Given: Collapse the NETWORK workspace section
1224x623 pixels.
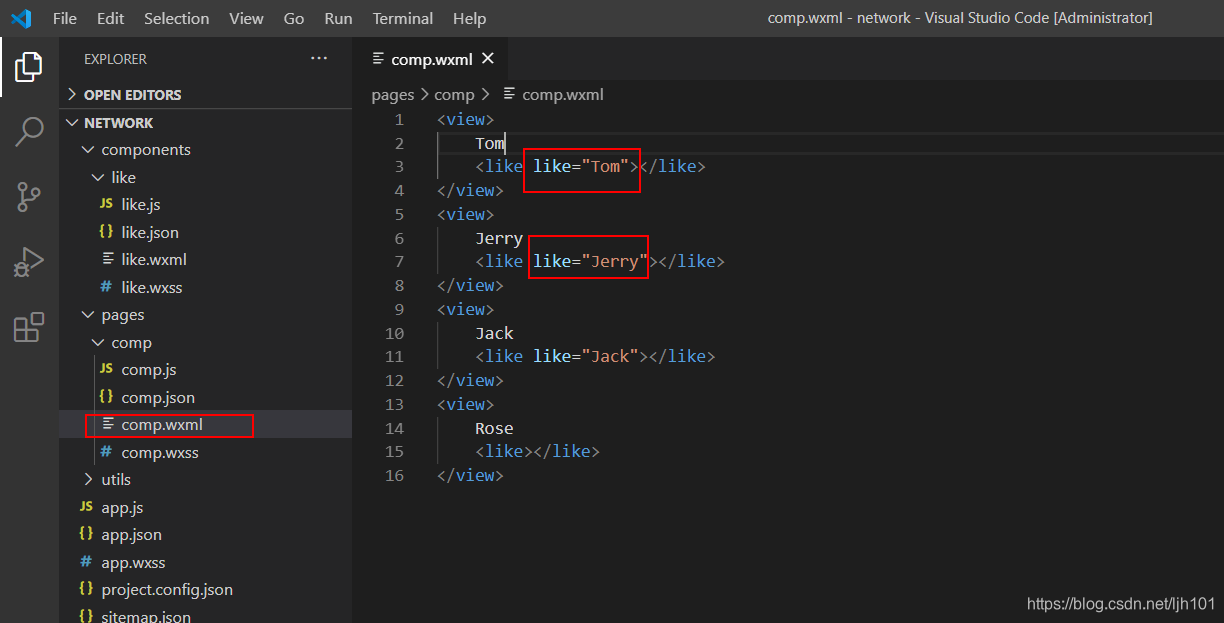Looking at the screenshot, I should [71, 122].
